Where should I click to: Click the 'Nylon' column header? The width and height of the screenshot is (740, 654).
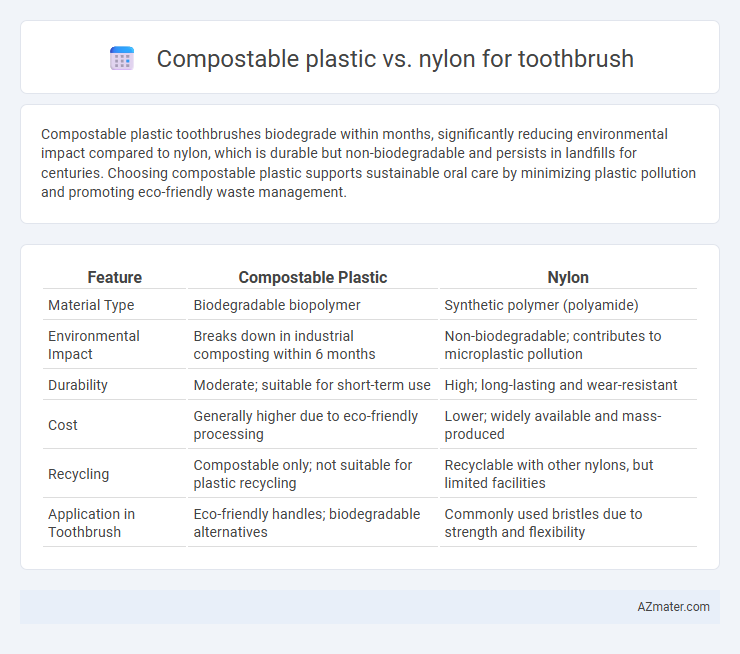tap(568, 277)
